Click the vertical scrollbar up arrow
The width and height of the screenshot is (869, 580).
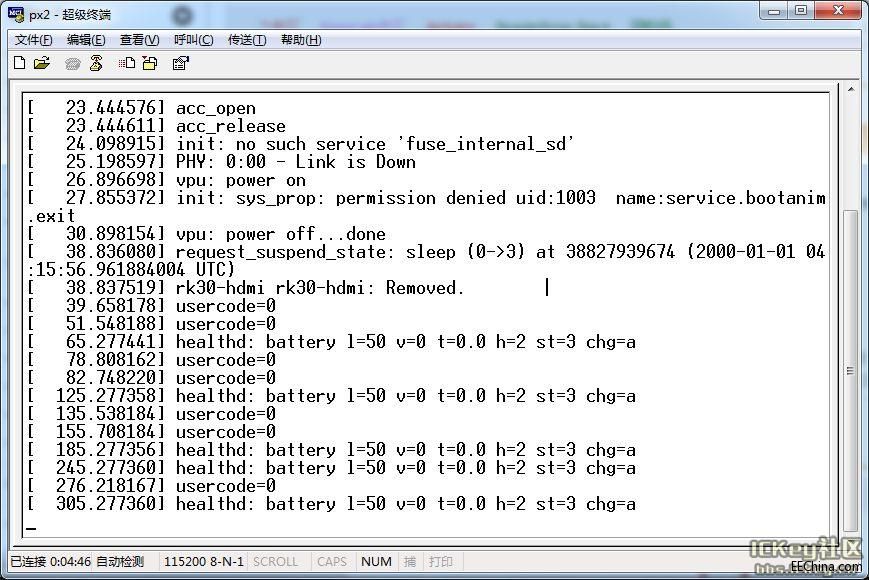coord(850,91)
